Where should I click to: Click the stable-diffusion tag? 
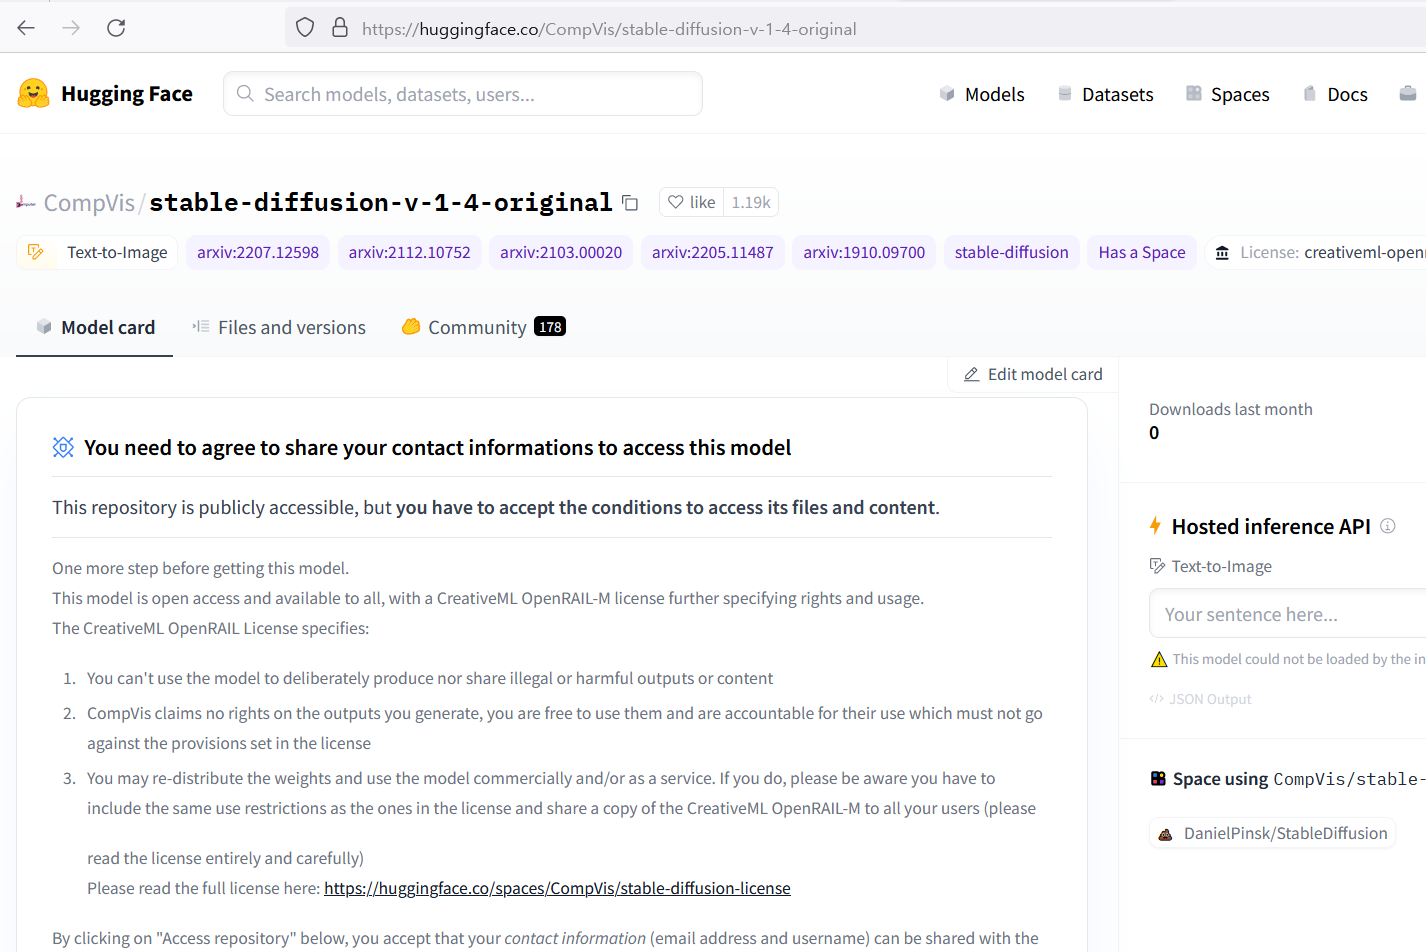coord(1012,252)
